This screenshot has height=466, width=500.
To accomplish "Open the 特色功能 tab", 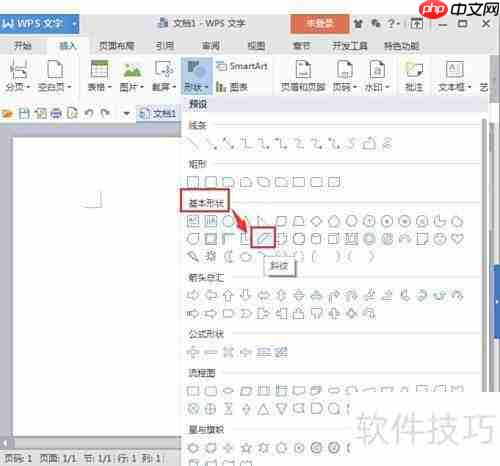I will click(402, 45).
